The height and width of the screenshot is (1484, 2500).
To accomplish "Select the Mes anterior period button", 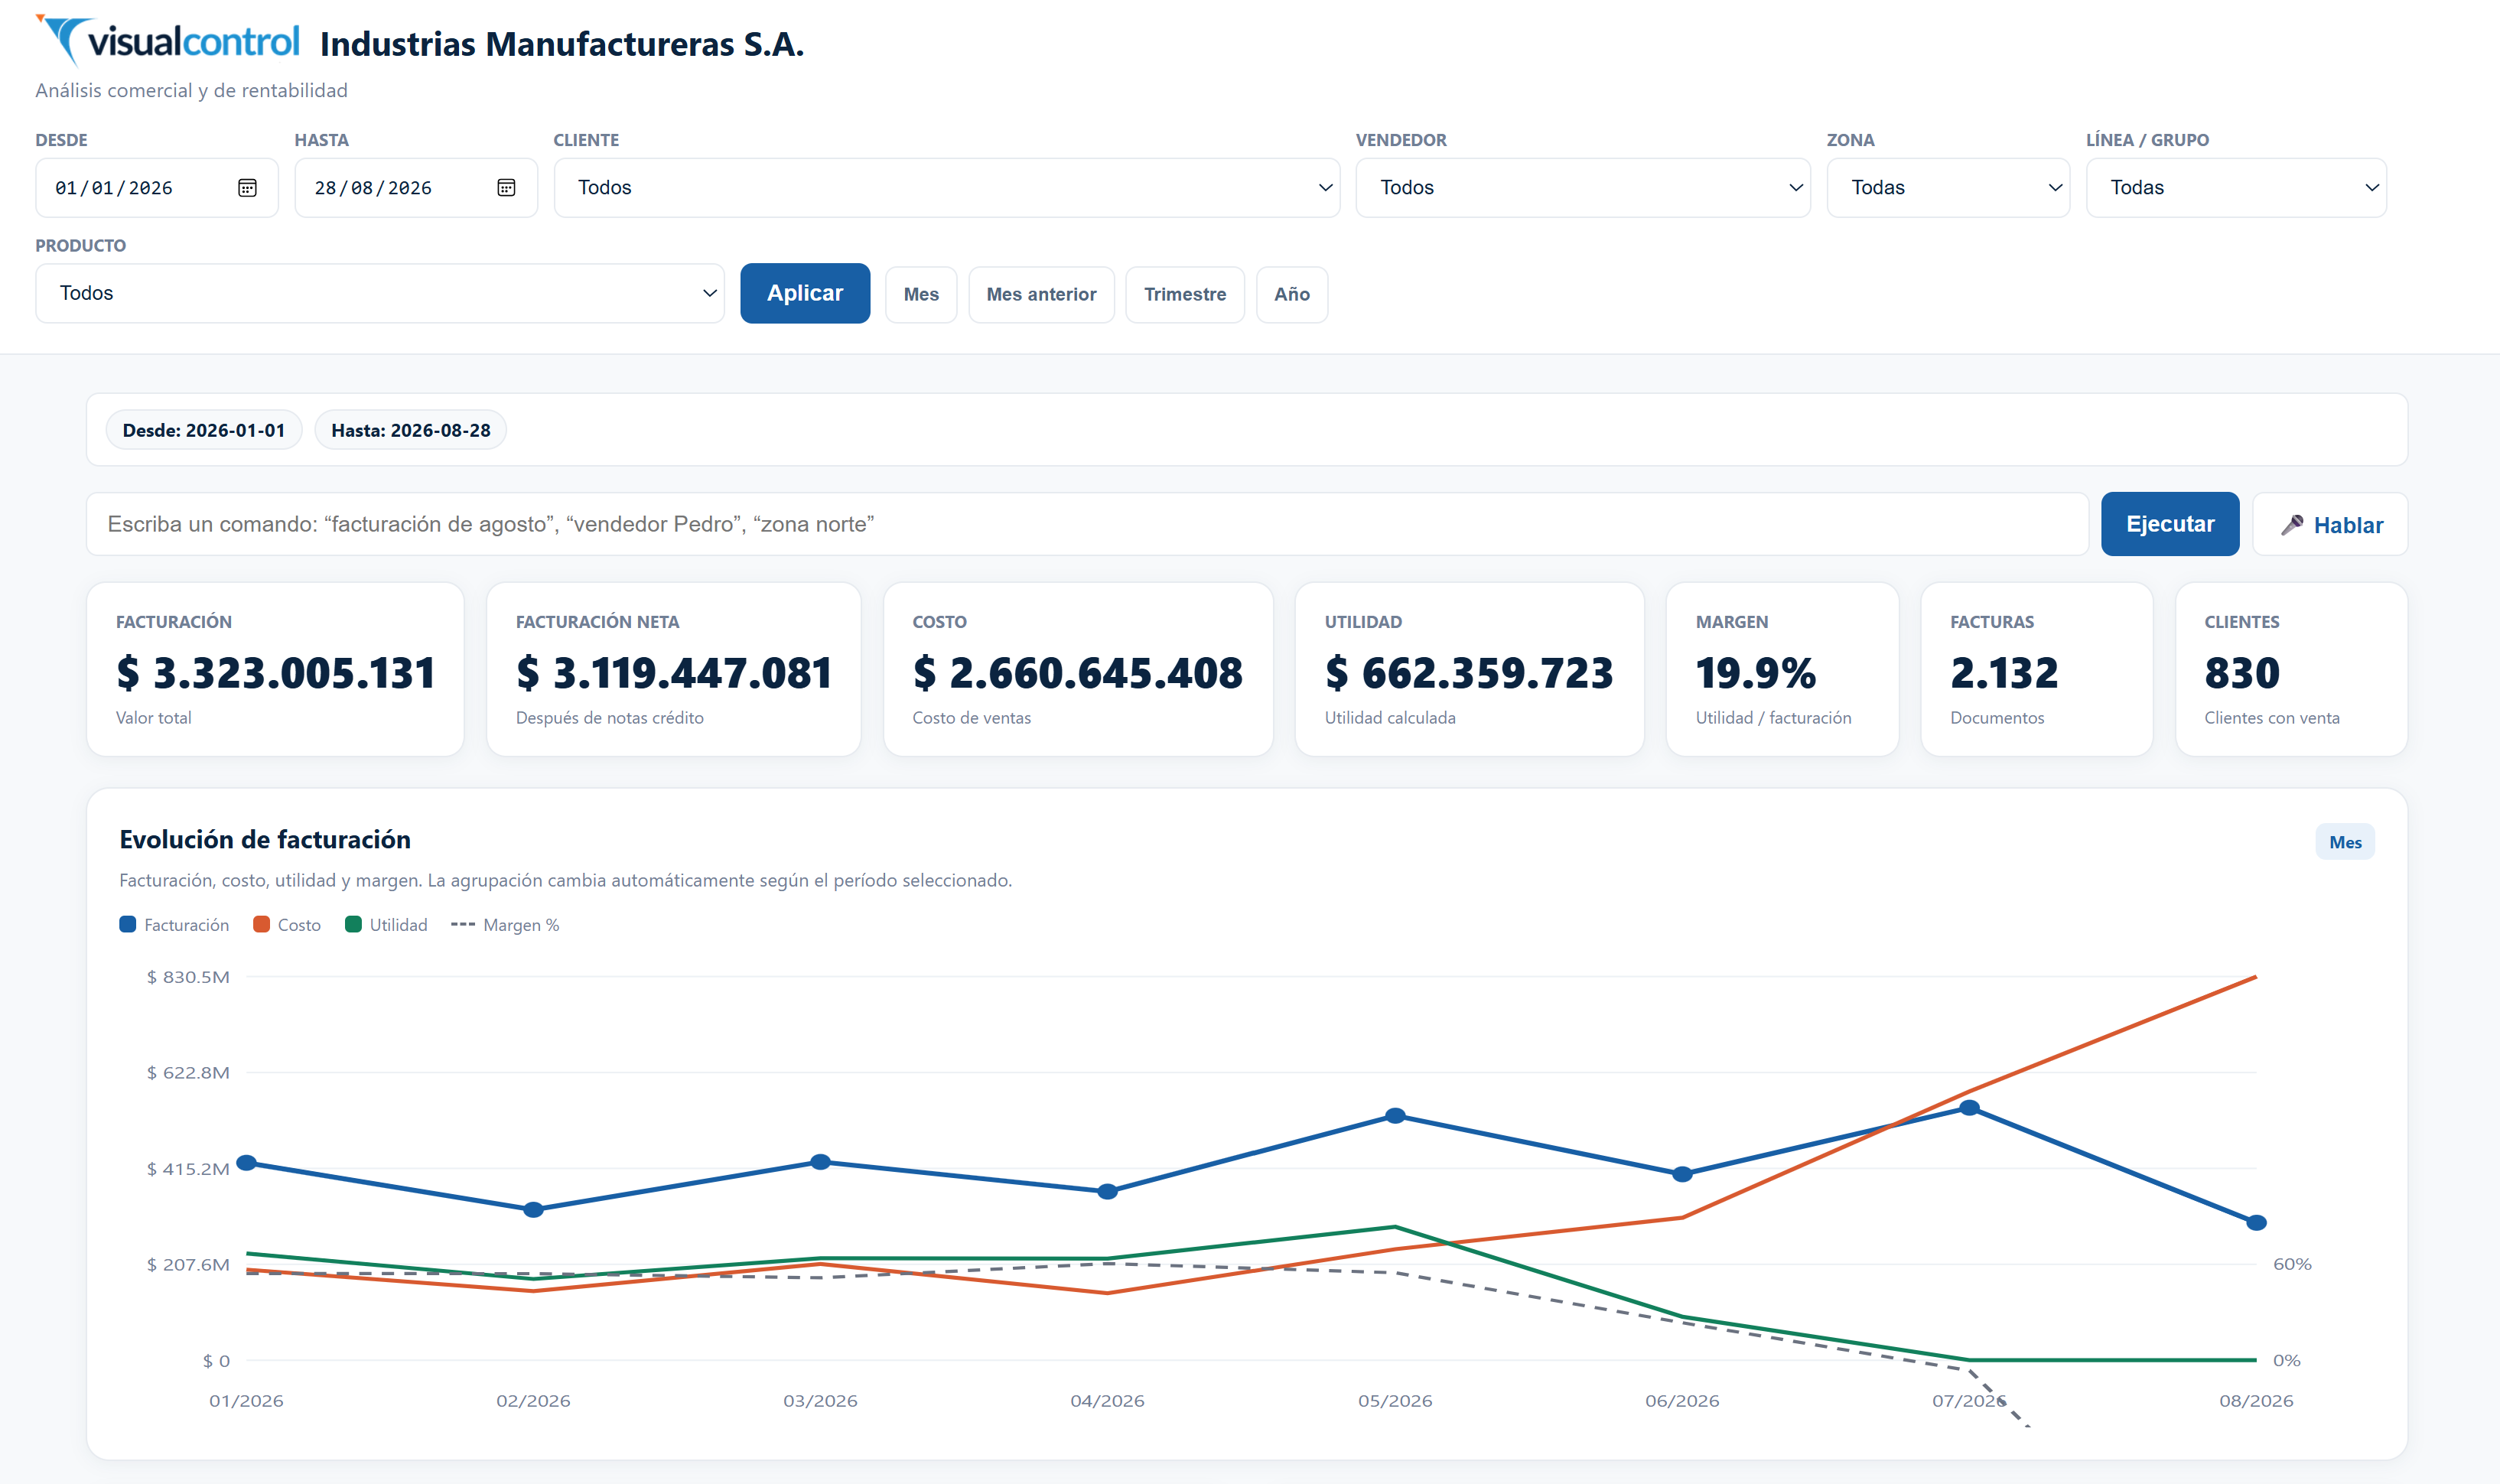I will point(1041,294).
